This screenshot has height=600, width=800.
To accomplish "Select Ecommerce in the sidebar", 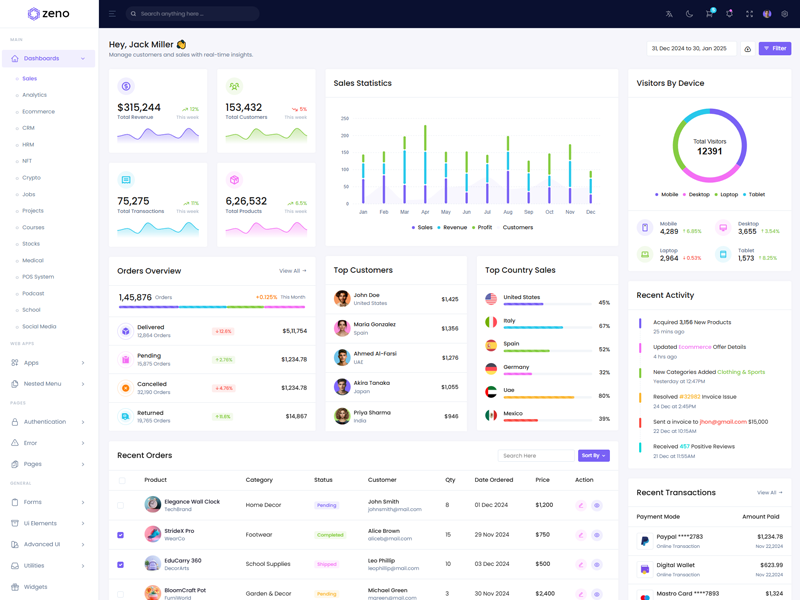I will pos(38,112).
